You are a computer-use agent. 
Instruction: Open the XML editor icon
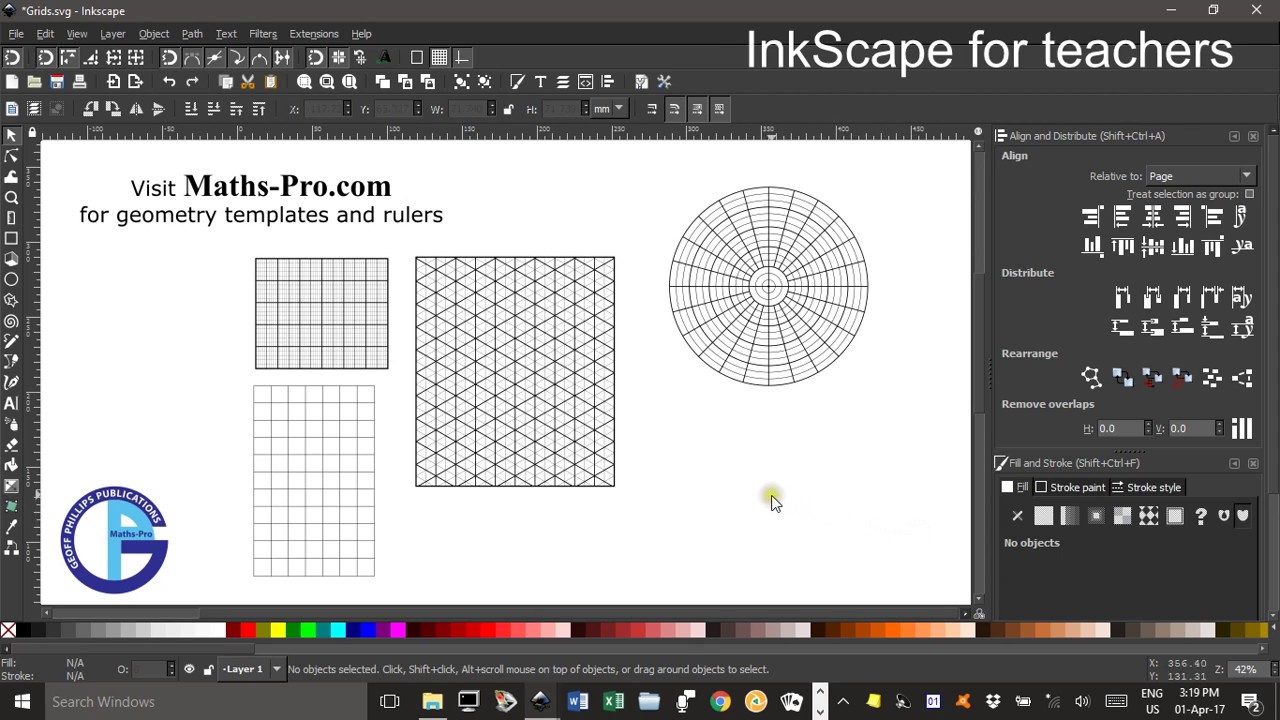coord(585,82)
